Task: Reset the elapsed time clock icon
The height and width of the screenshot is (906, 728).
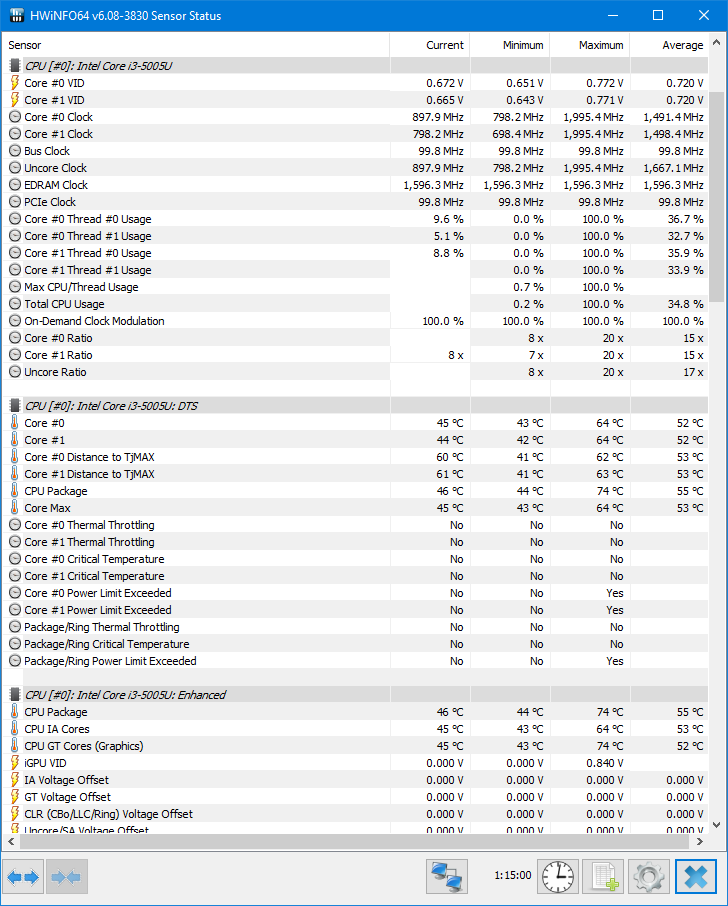Action: (x=558, y=877)
